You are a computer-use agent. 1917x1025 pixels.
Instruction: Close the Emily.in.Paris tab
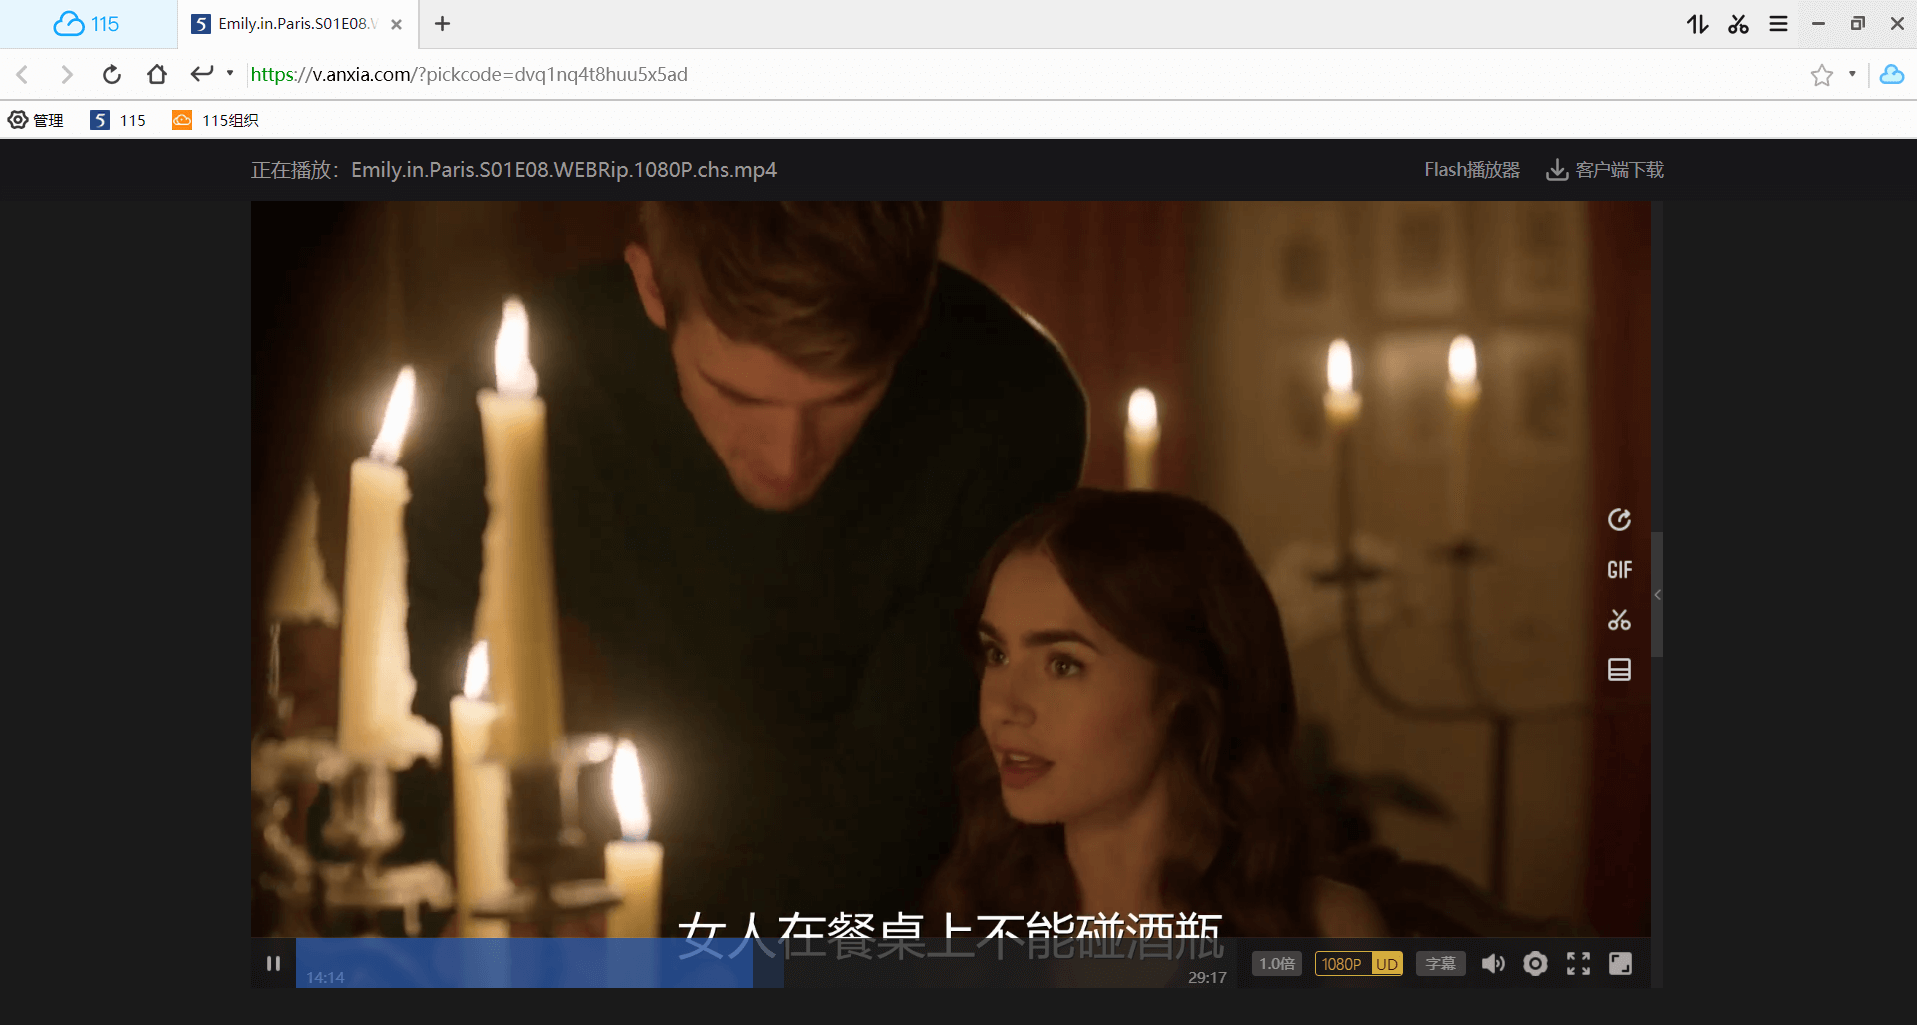click(397, 24)
